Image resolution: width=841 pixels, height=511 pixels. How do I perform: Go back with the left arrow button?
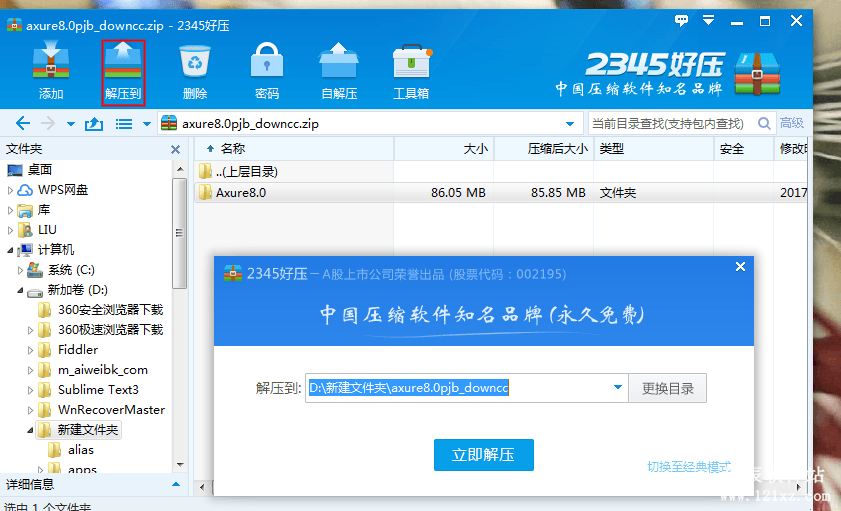[23, 124]
